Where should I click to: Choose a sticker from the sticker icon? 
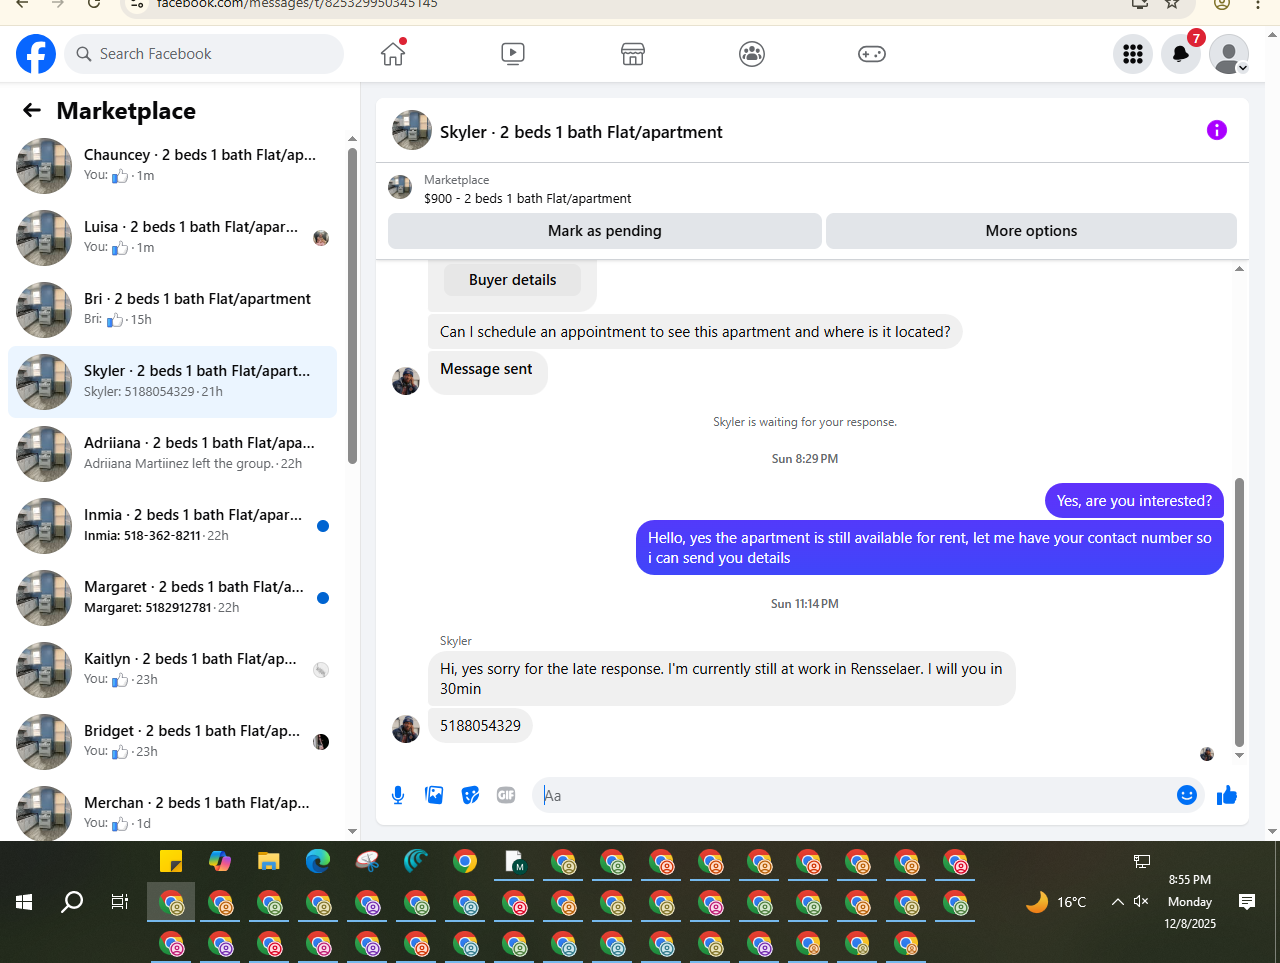pyautogui.click(x=470, y=795)
